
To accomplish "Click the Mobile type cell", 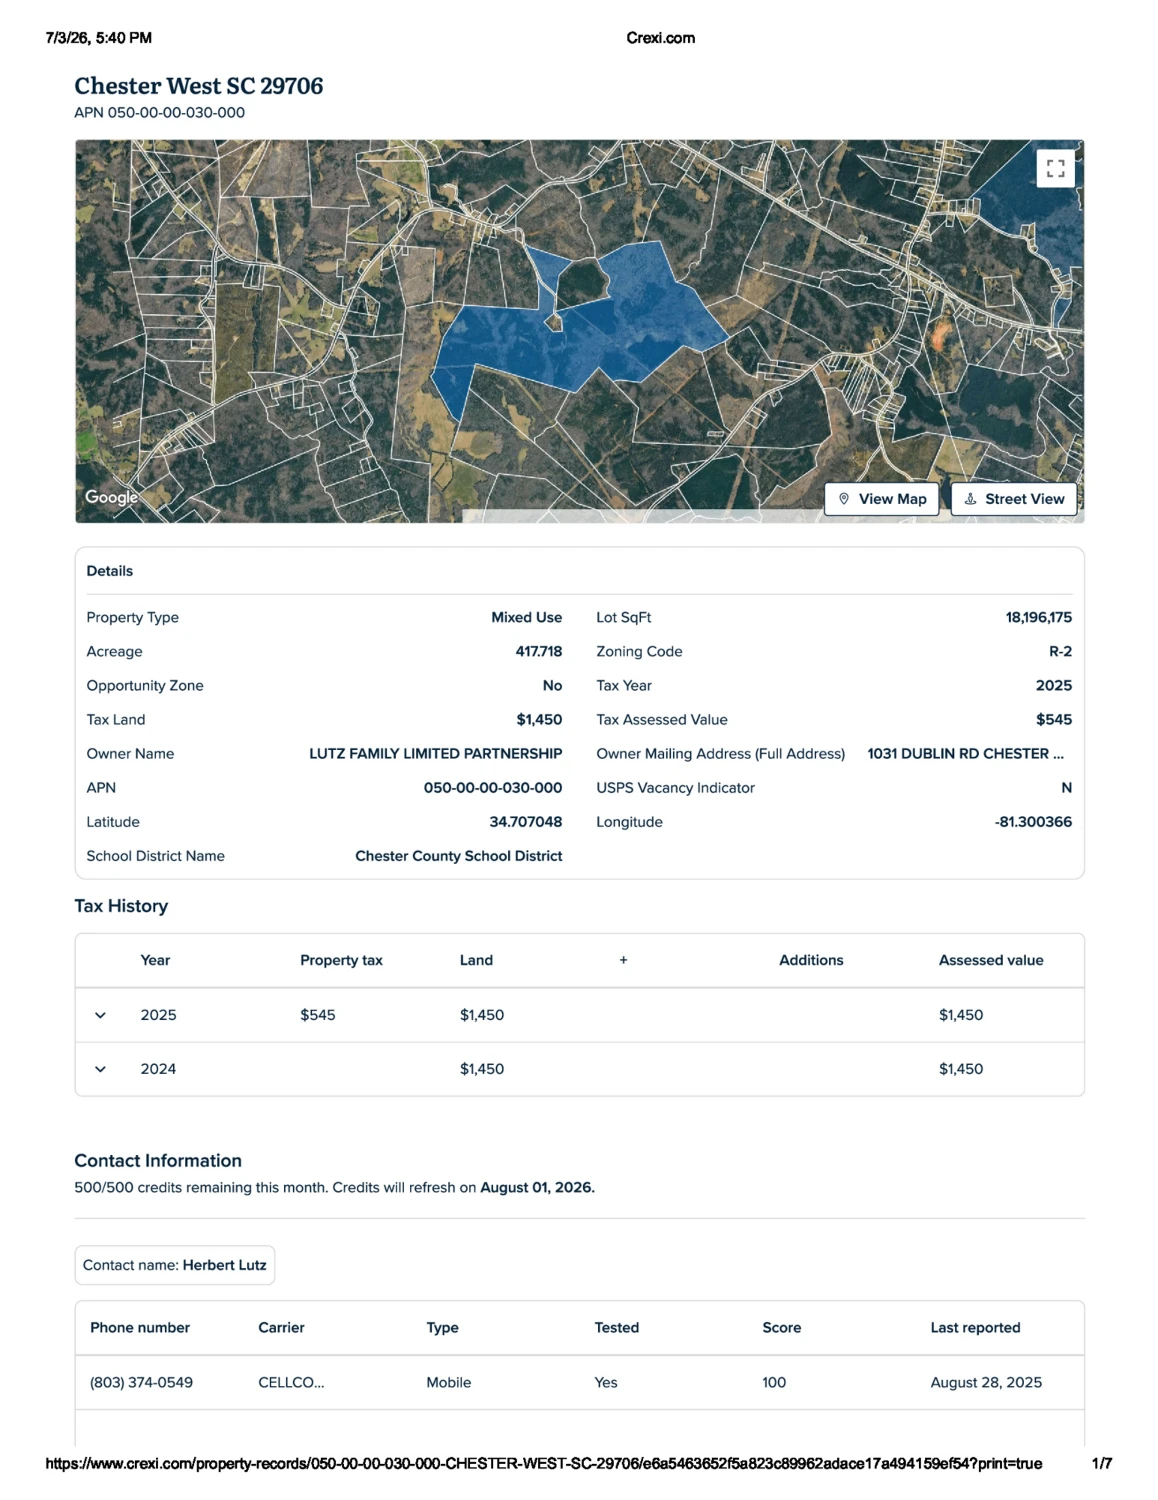I will [x=448, y=1382].
